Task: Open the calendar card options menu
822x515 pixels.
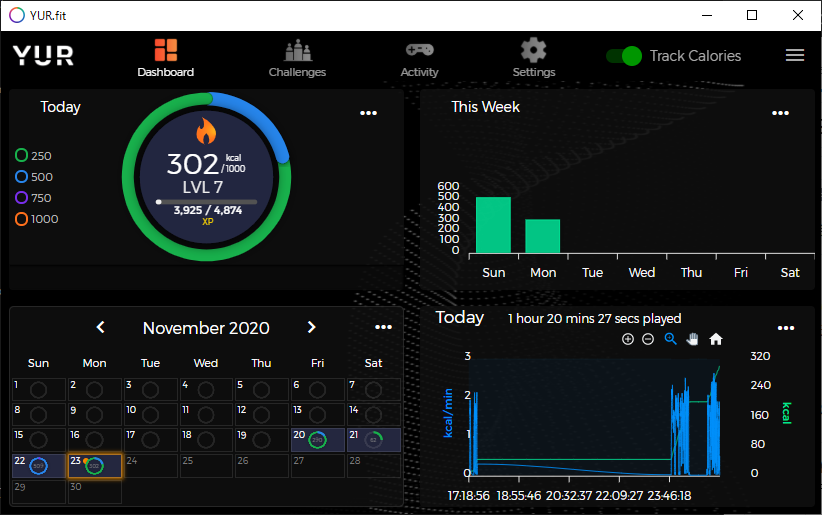Action: [x=383, y=327]
